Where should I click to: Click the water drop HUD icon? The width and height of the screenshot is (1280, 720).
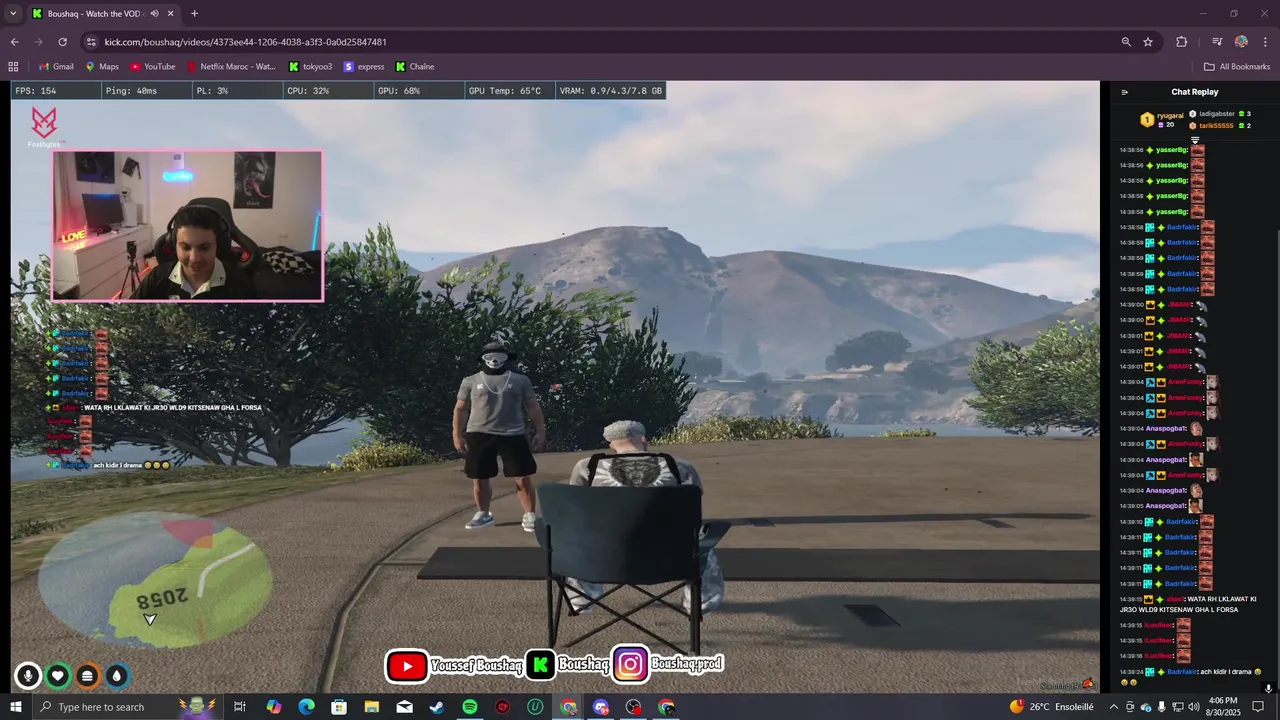click(117, 676)
